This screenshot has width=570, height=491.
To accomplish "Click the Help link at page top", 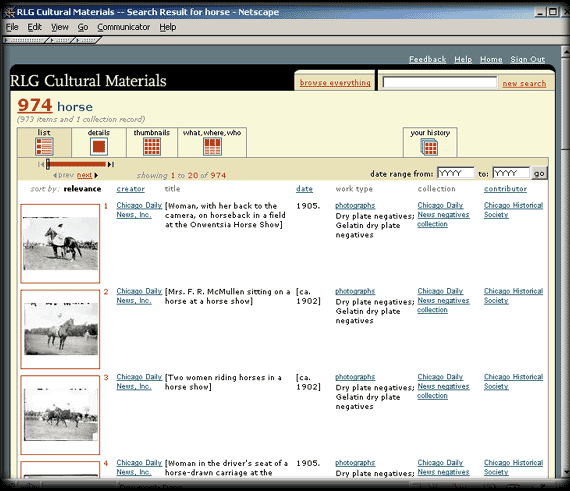I will click(x=463, y=59).
